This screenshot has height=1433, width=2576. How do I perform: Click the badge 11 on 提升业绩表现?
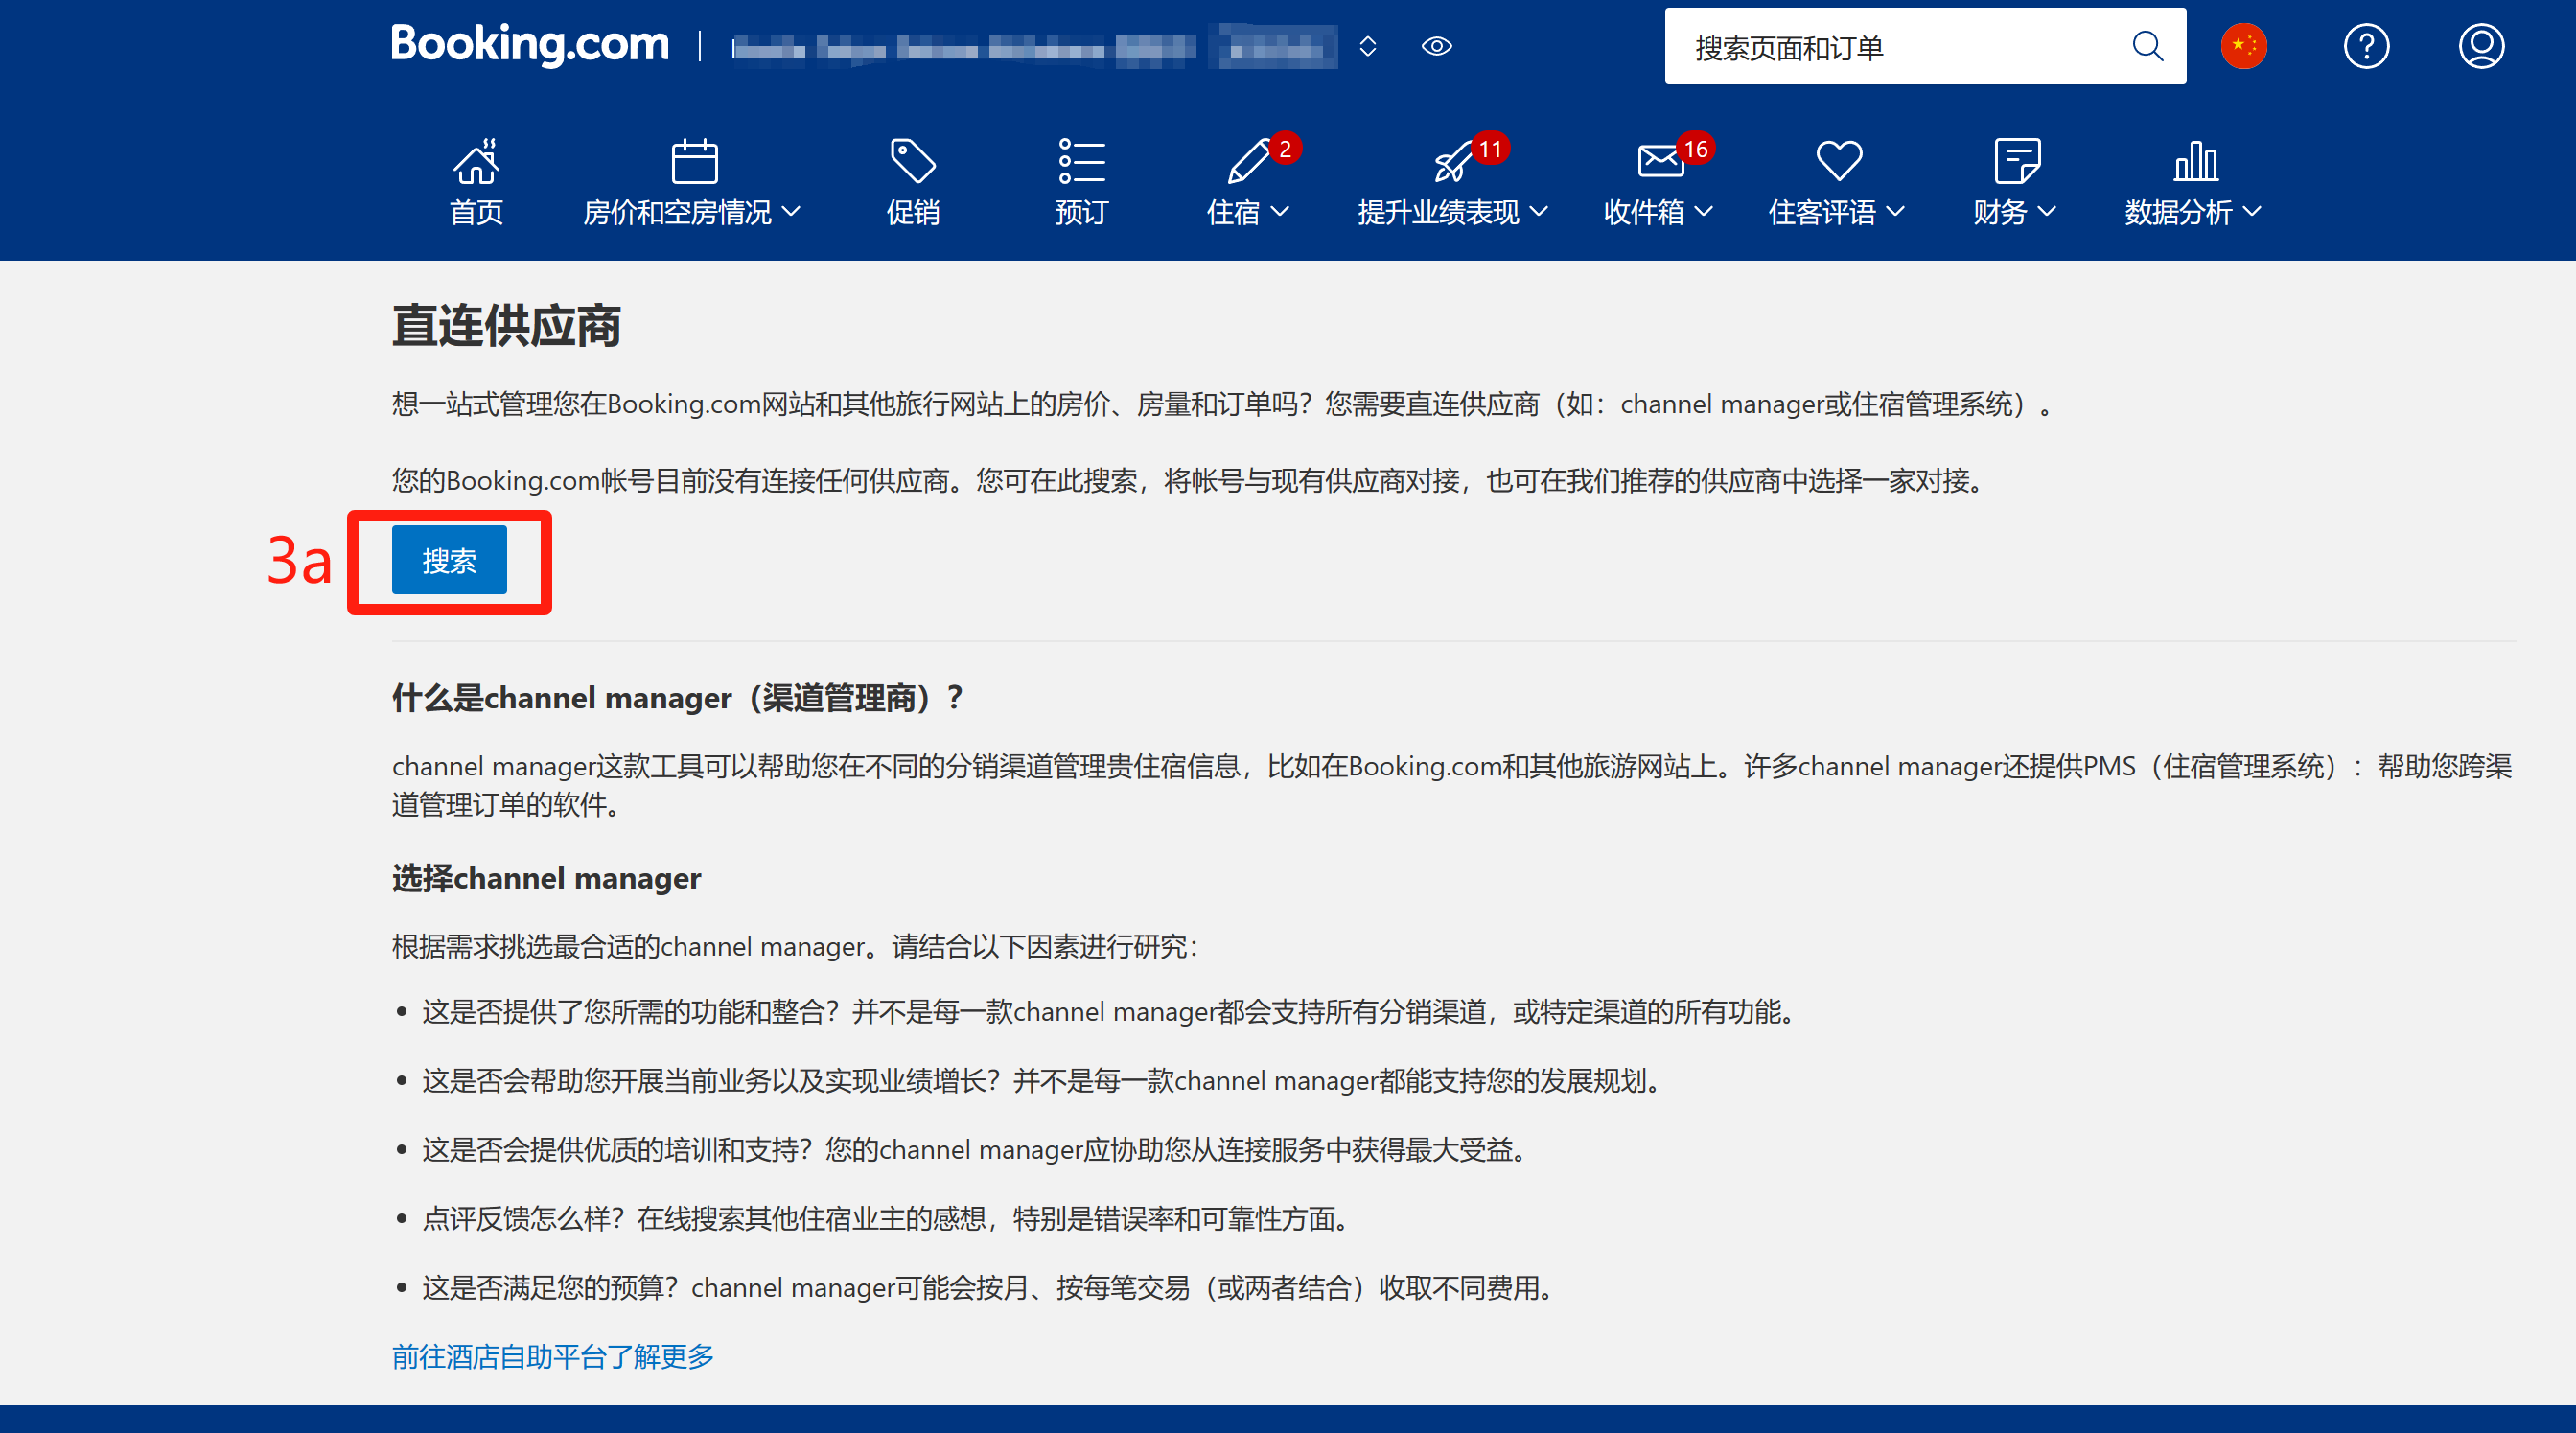tap(1490, 149)
